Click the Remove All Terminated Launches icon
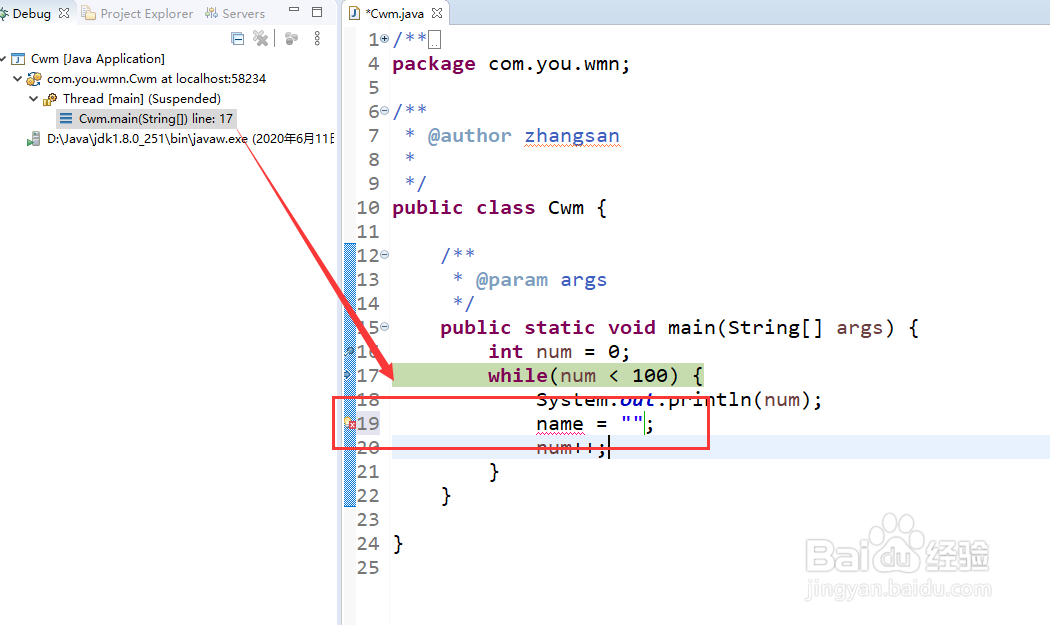 coord(260,39)
